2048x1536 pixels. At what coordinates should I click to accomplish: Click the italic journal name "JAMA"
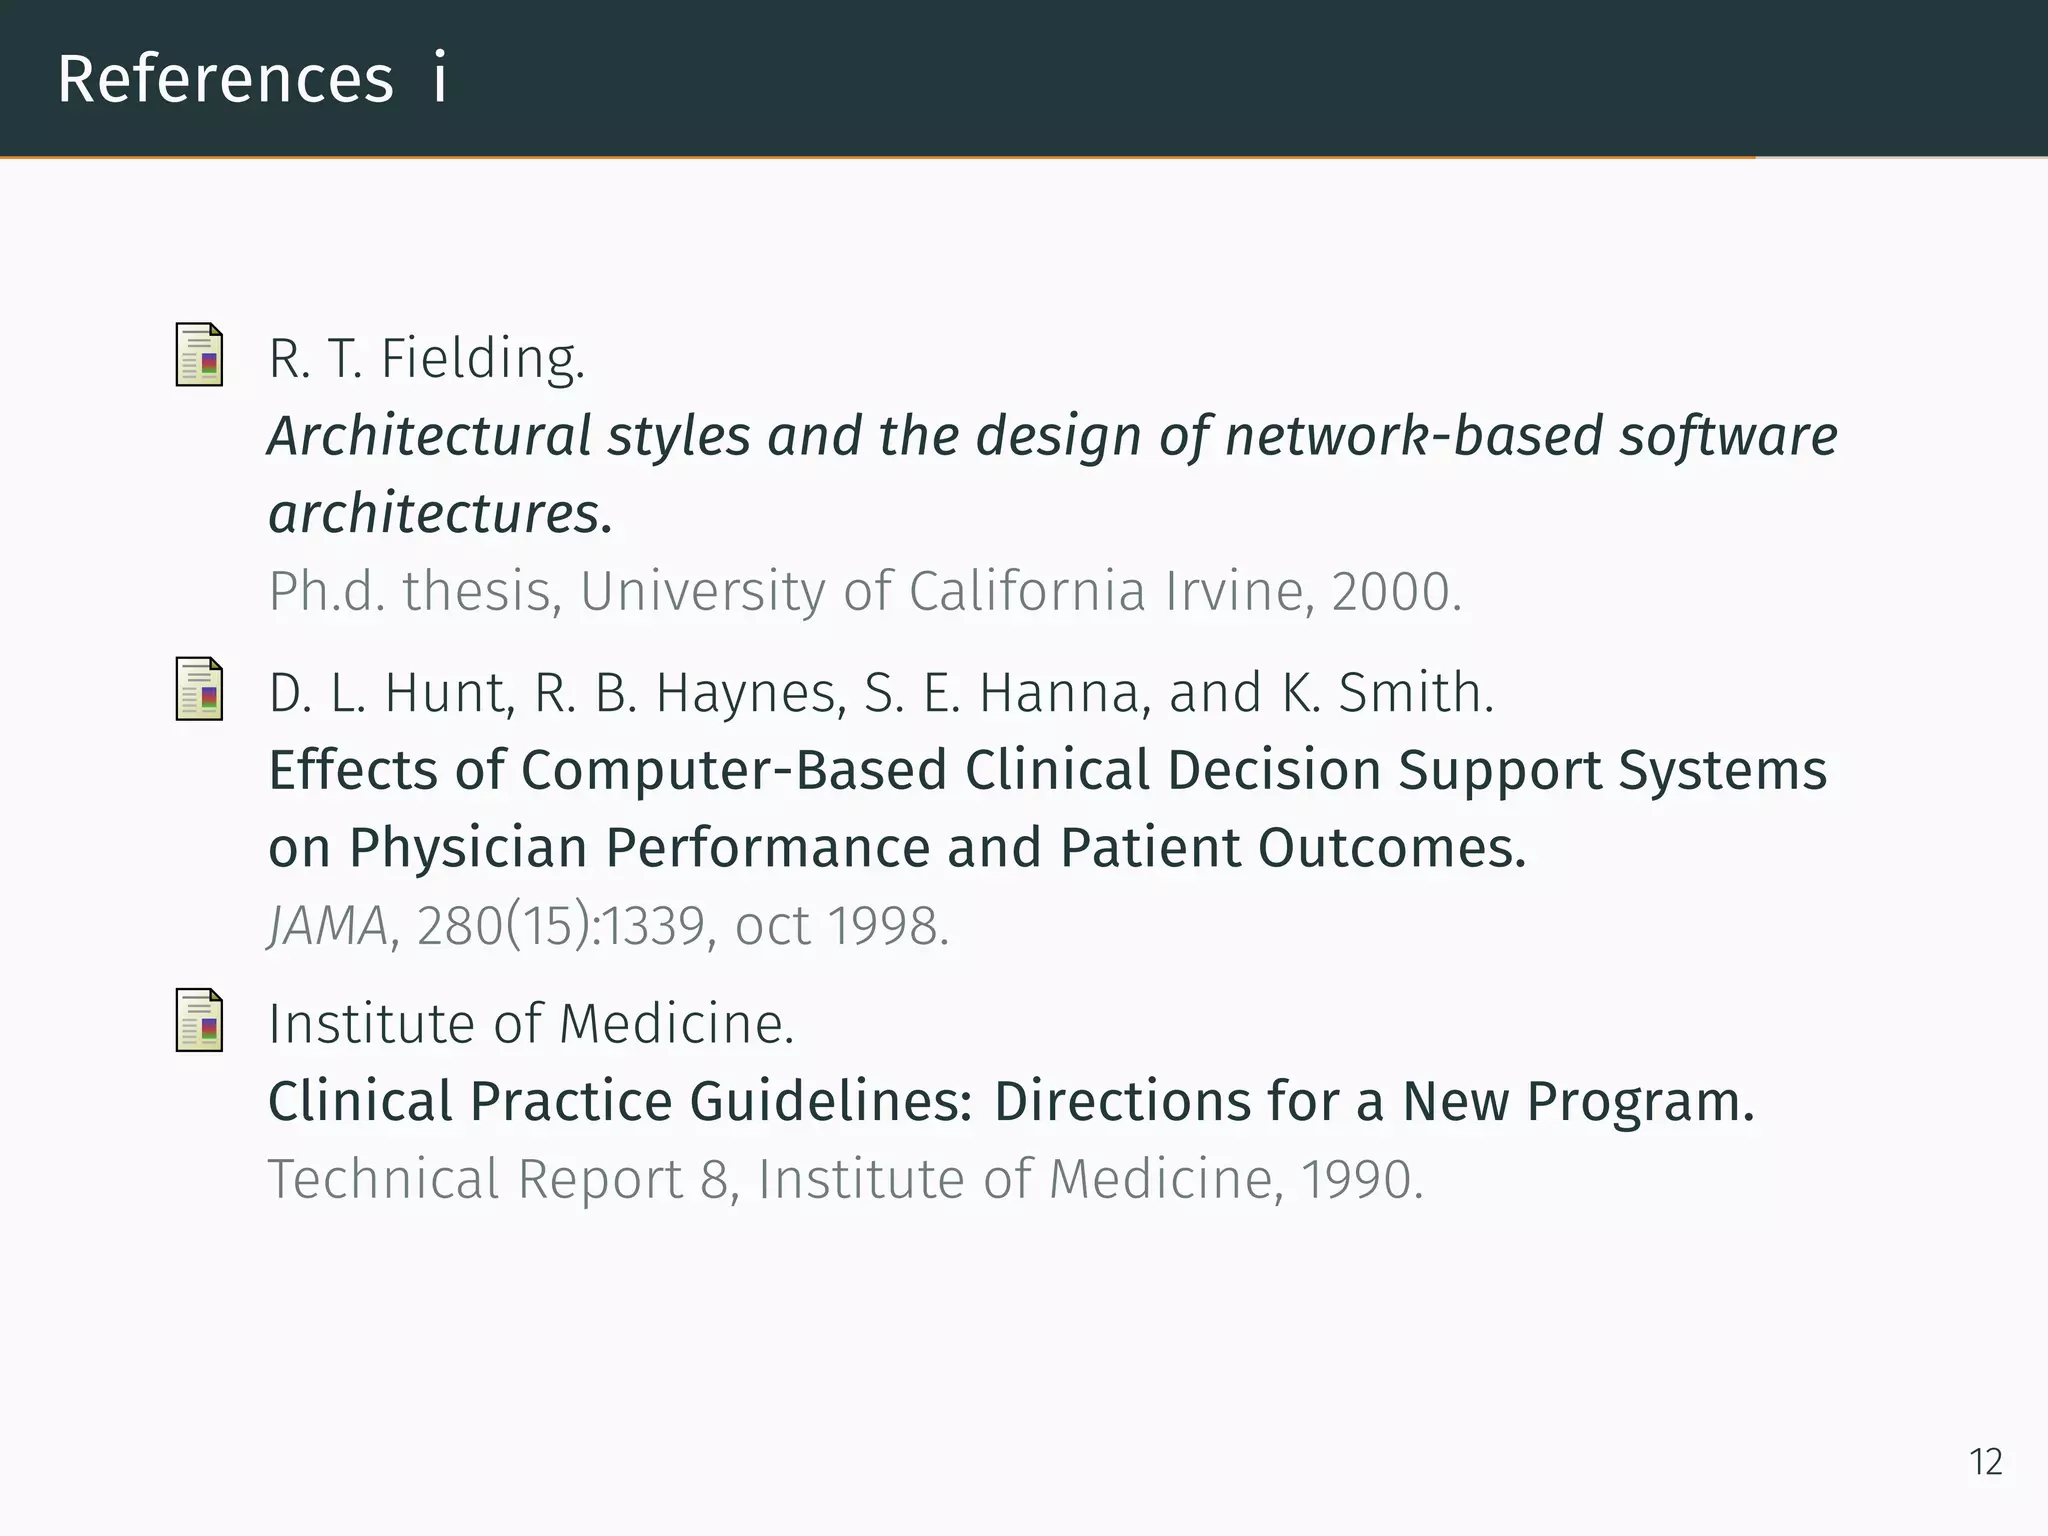328,926
